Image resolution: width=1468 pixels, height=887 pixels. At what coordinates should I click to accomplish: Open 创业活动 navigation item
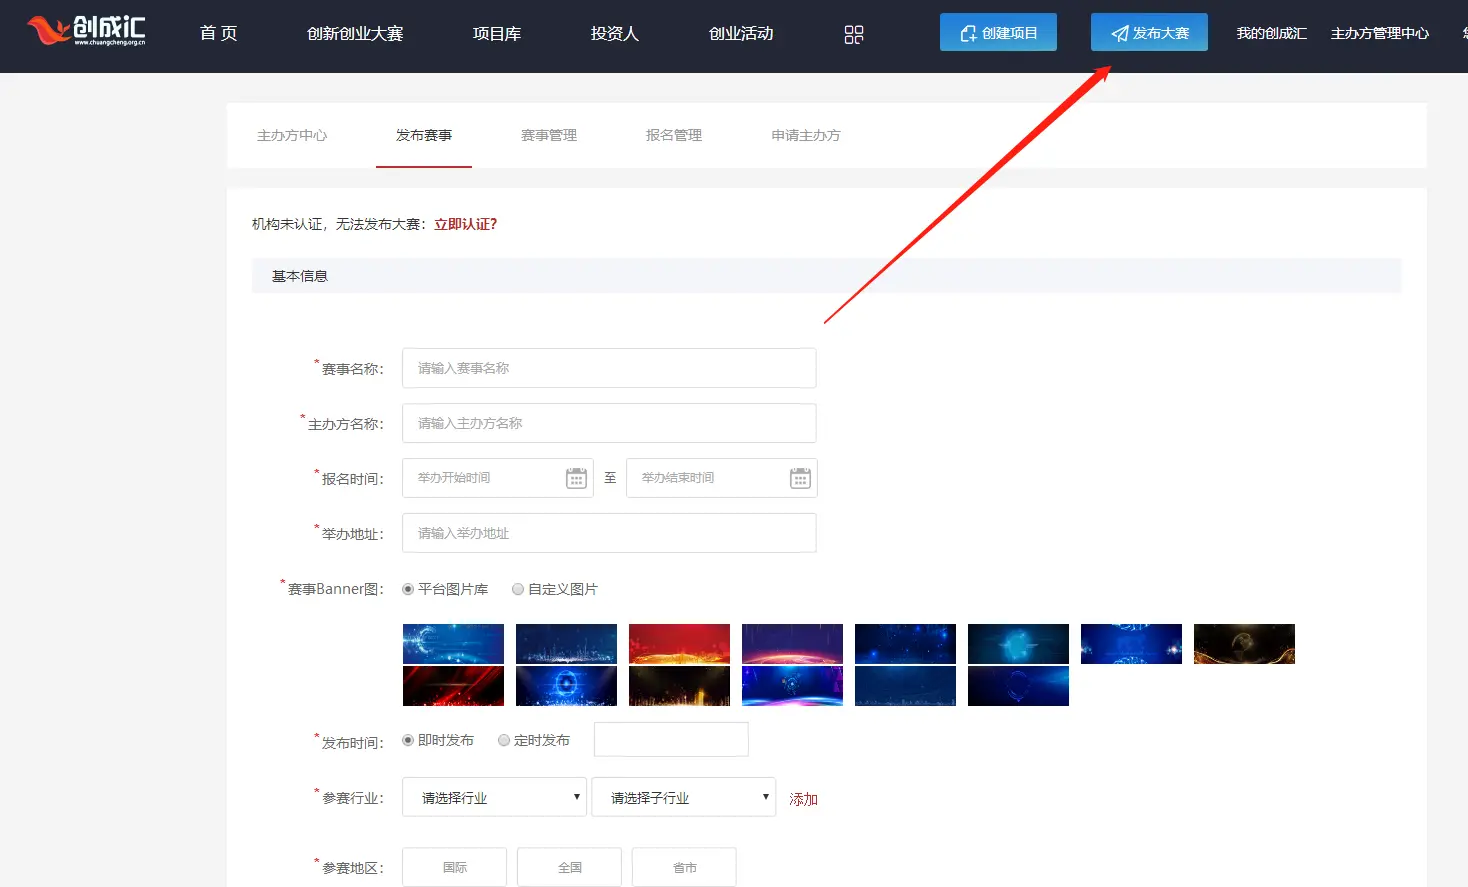(741, 33)
